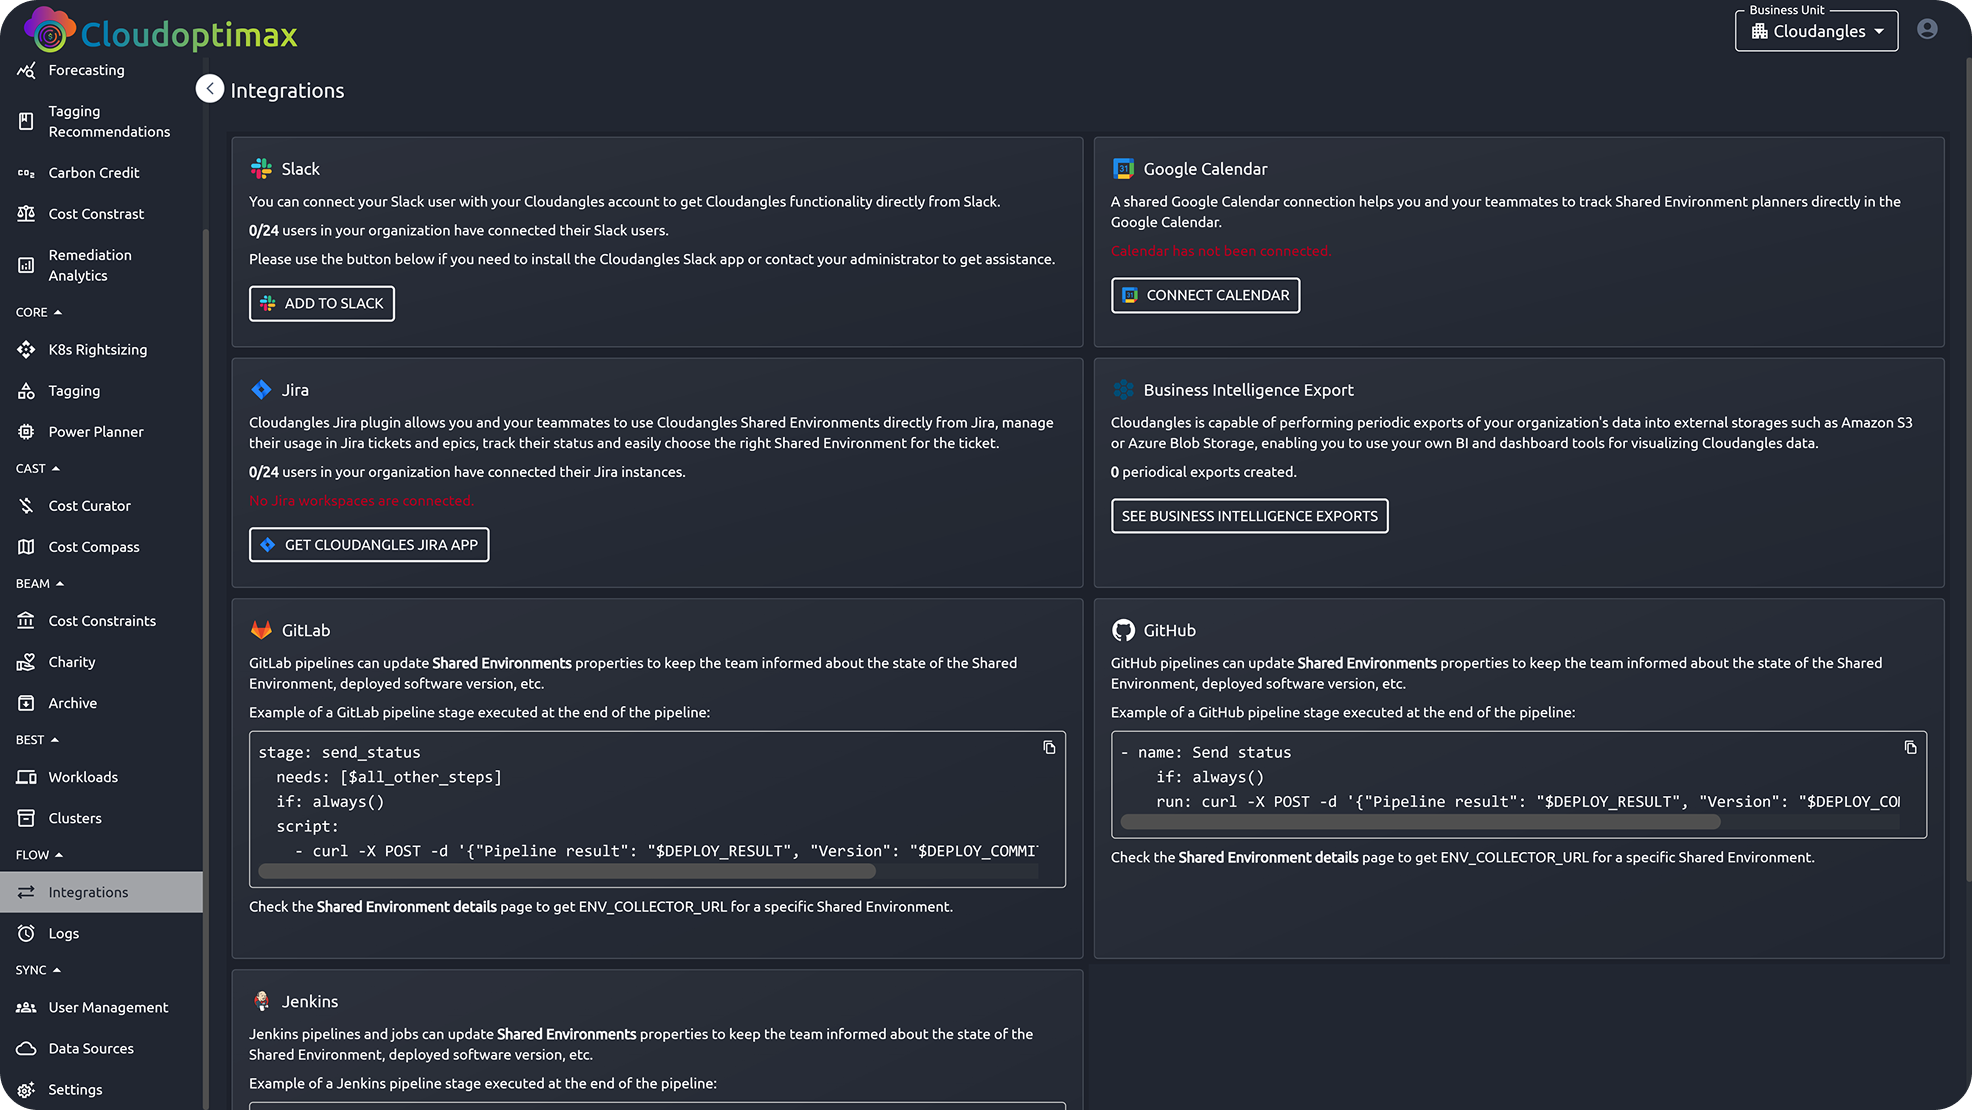Click the GitHub code block horizontal scrollbar
The height and width of the screenshot is (1110, 1972).
(x=1420, y=822)
